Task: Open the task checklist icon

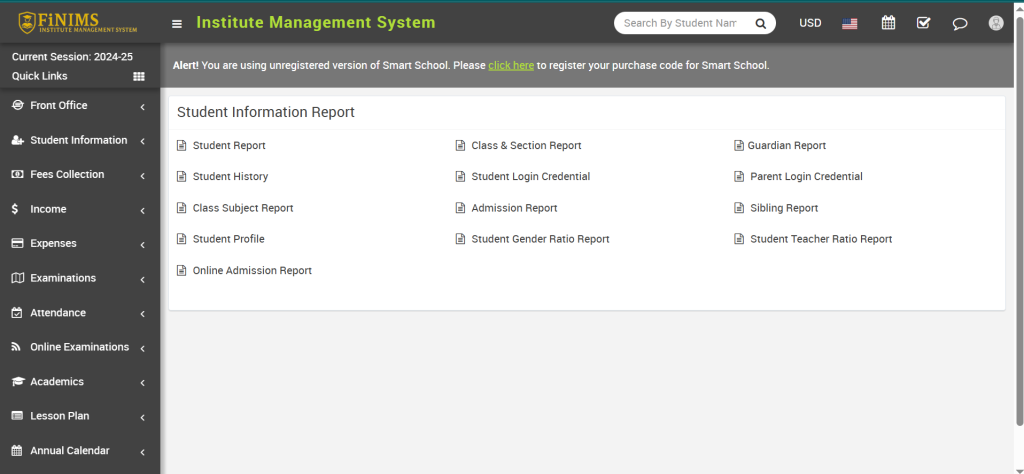Action: pyautogui.click(x=923, y=23)
